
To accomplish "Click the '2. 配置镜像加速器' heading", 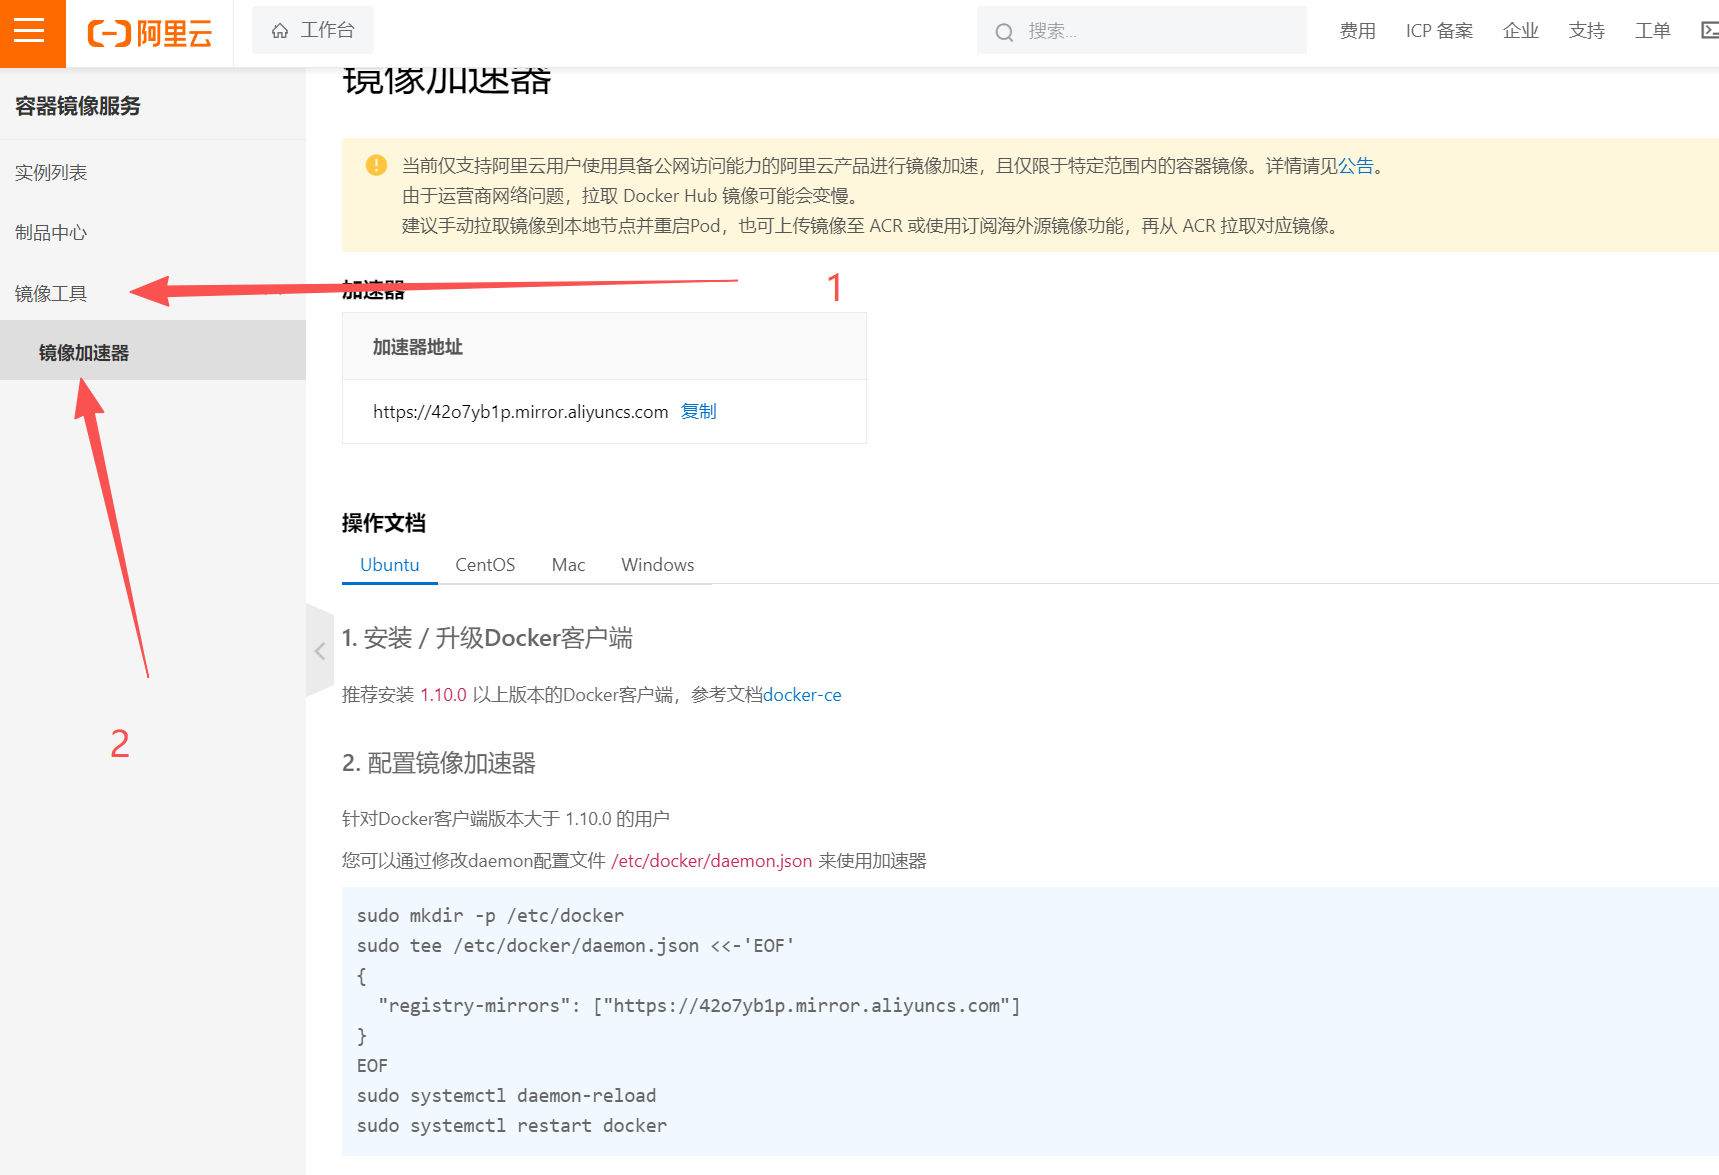I will pos(439,763).
